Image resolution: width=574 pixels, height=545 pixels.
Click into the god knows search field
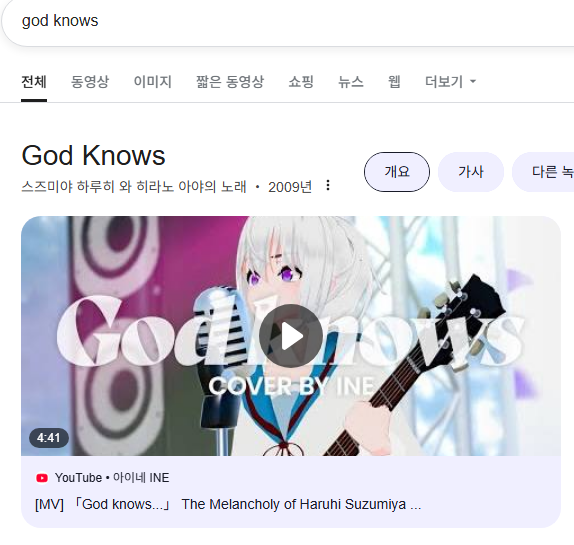pyautogui.click(x=289, y=21)
